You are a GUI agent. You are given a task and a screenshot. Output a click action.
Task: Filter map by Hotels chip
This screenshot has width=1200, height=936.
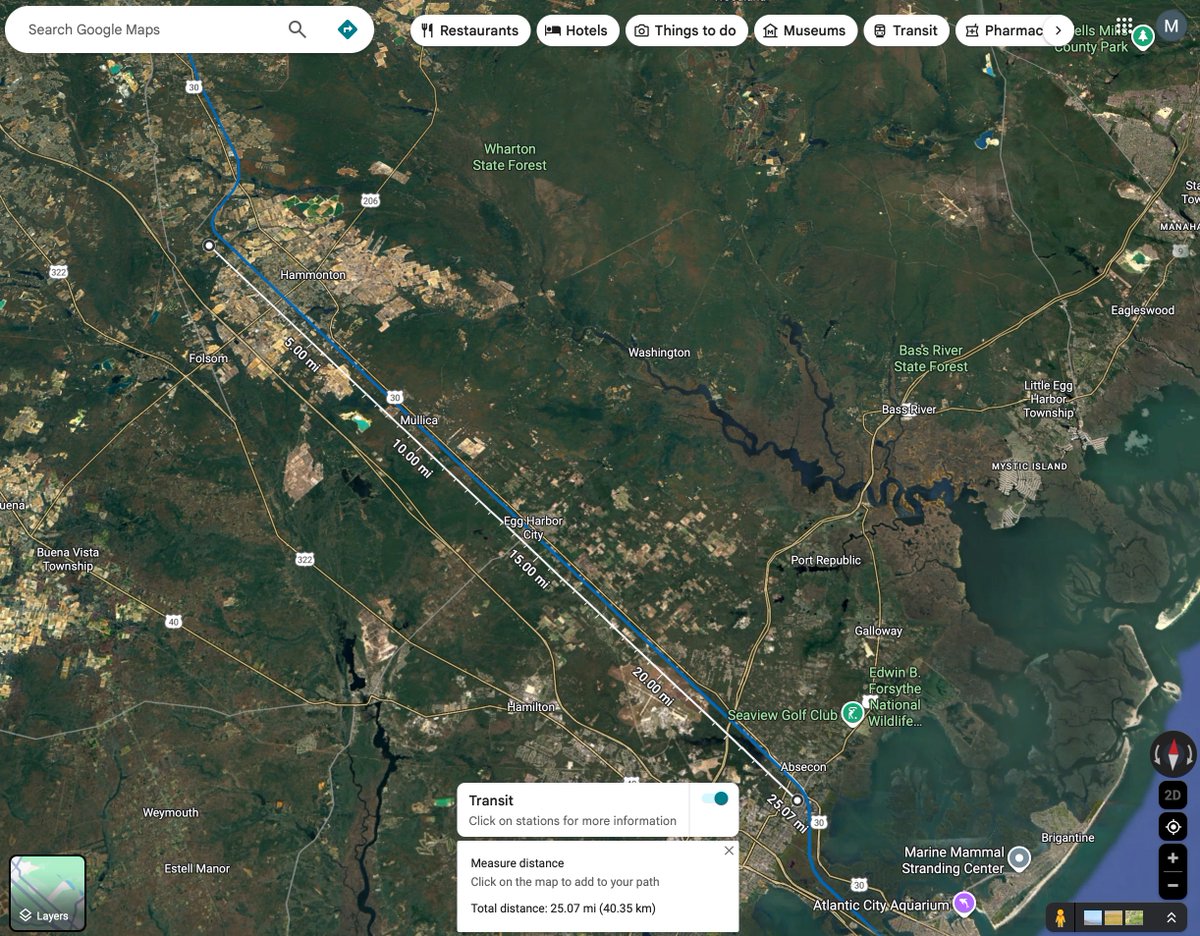point(577,30)
